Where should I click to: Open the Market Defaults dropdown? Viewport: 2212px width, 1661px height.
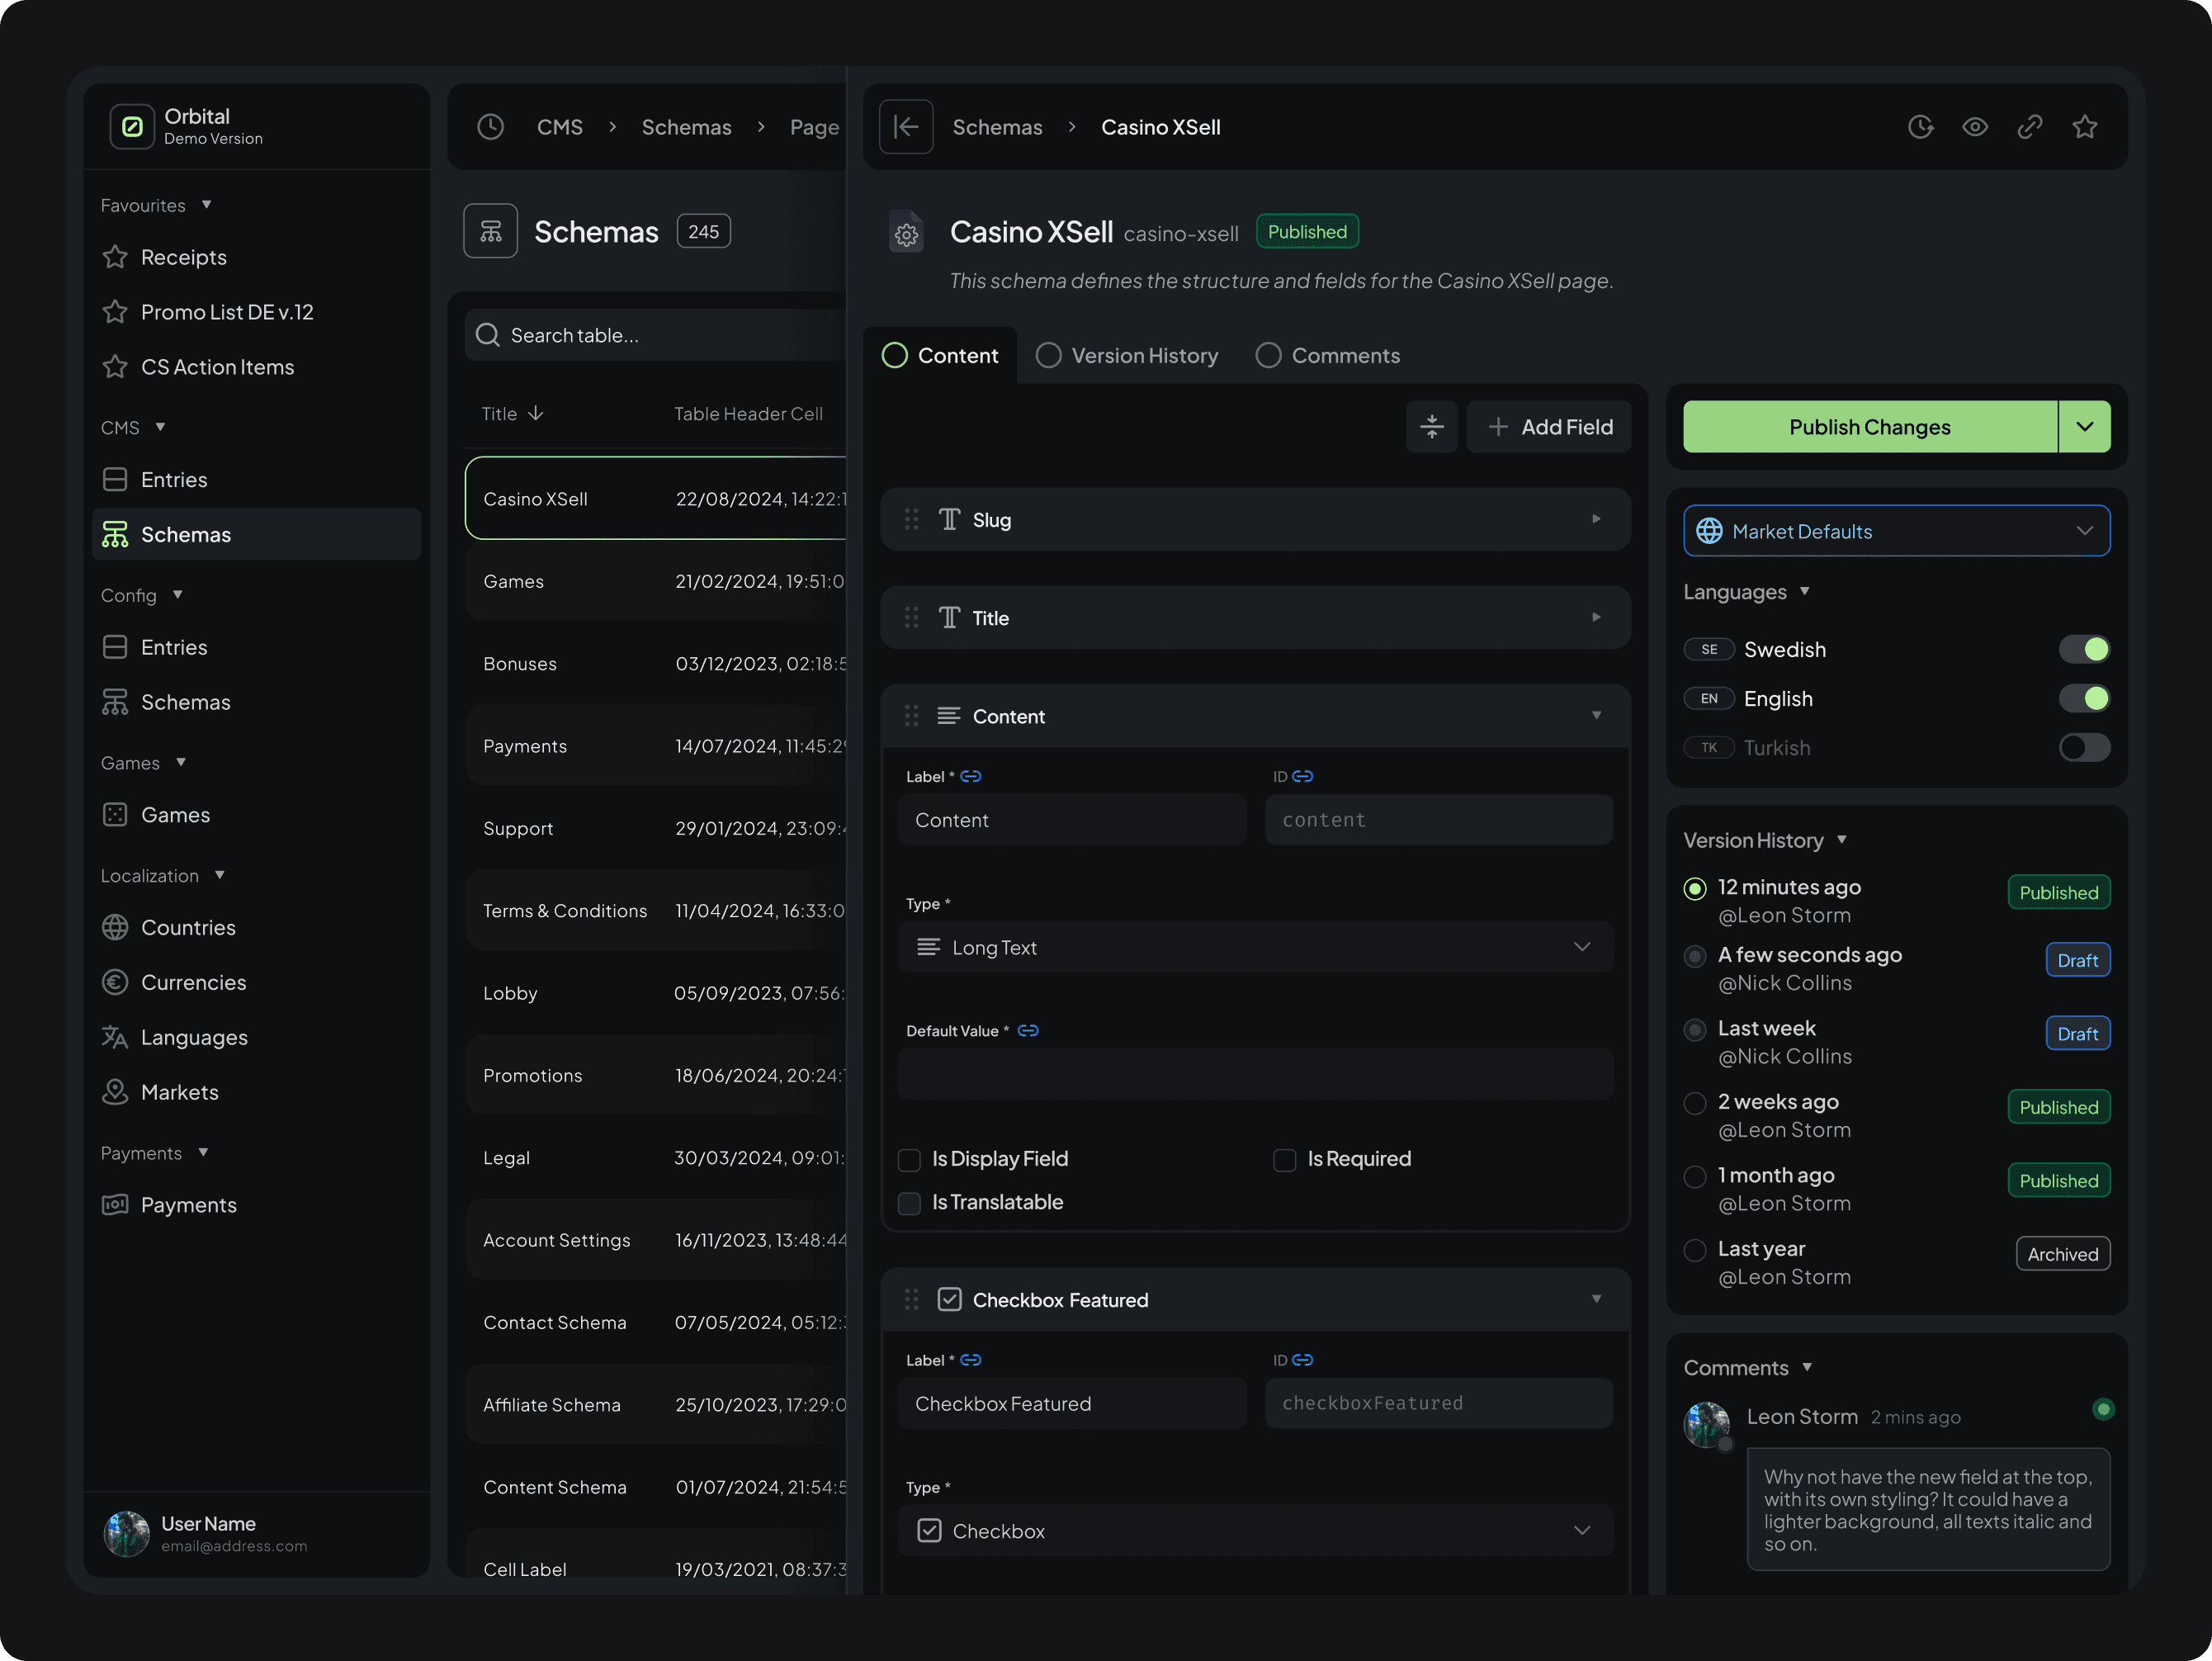point(1896,531)
